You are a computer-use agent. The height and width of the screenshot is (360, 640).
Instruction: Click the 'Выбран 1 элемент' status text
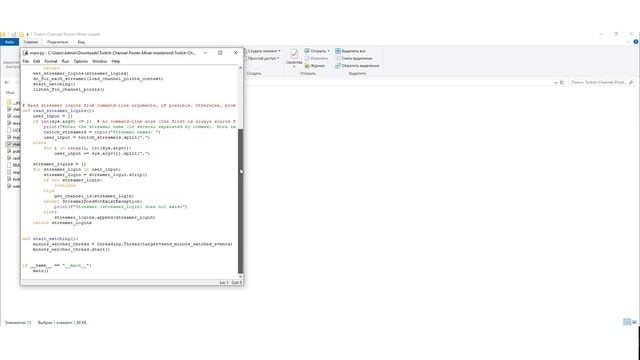[x=62, y=322]
